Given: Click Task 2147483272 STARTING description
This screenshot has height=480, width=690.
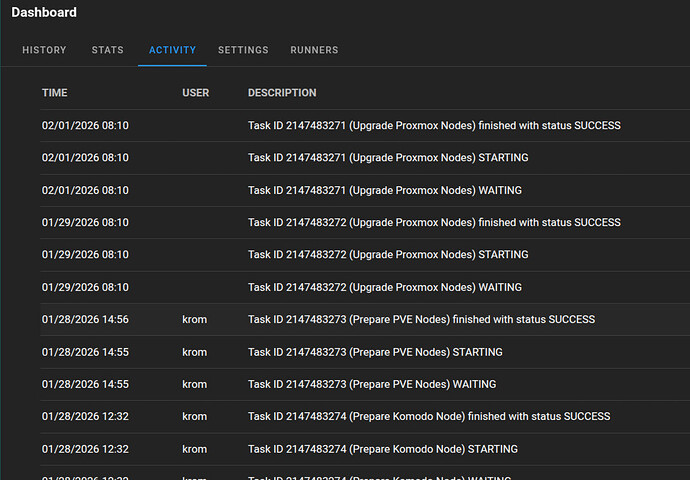Looking at the screenshot, I should [x=388, y=255].
